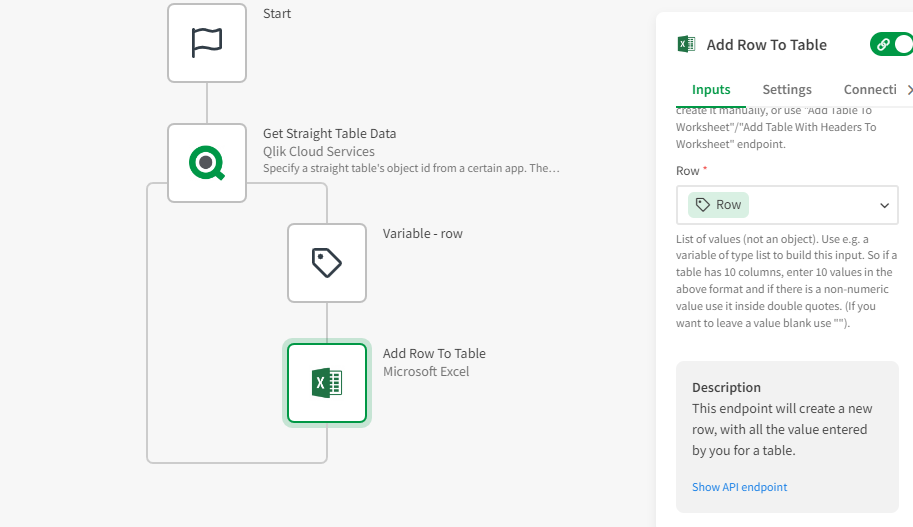Click the Get Straight Table Data title
Screen dimensions: 913x527
[x=329, y=133]
